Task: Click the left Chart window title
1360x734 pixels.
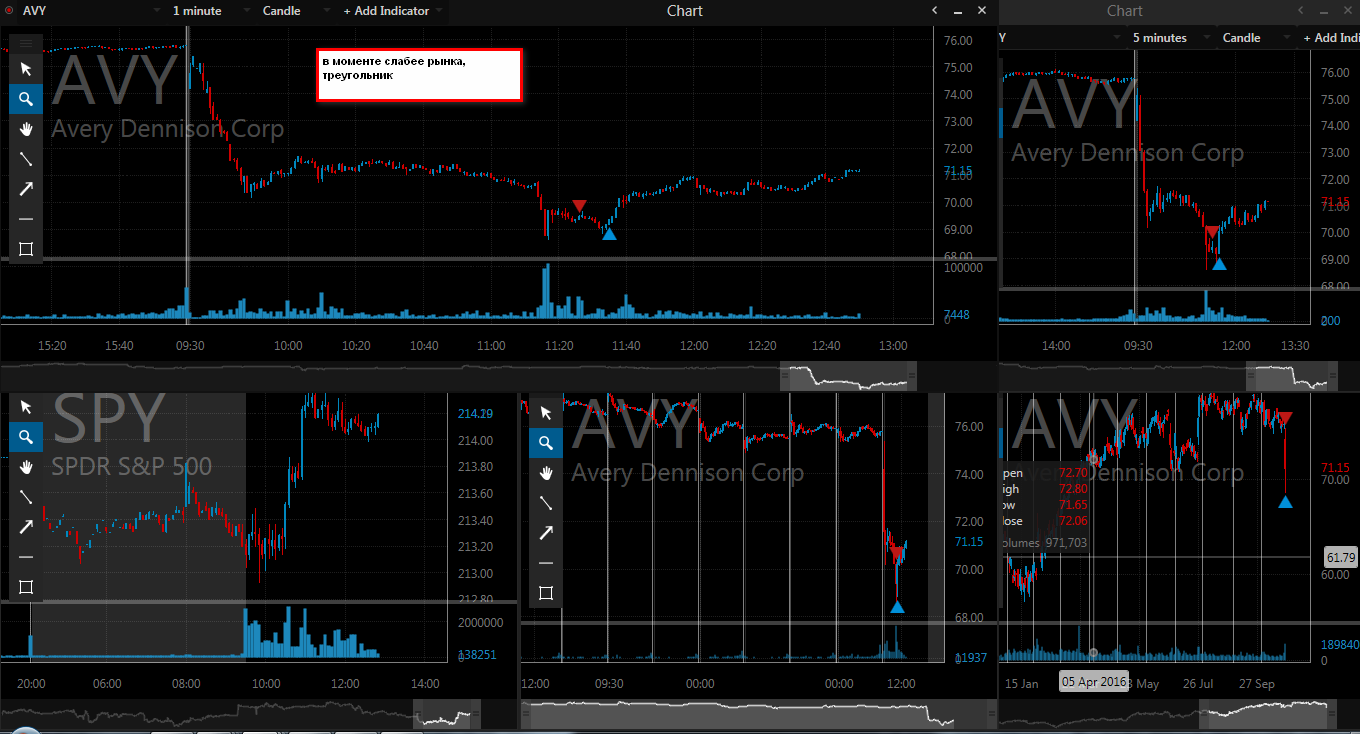Action: (685, 11)
